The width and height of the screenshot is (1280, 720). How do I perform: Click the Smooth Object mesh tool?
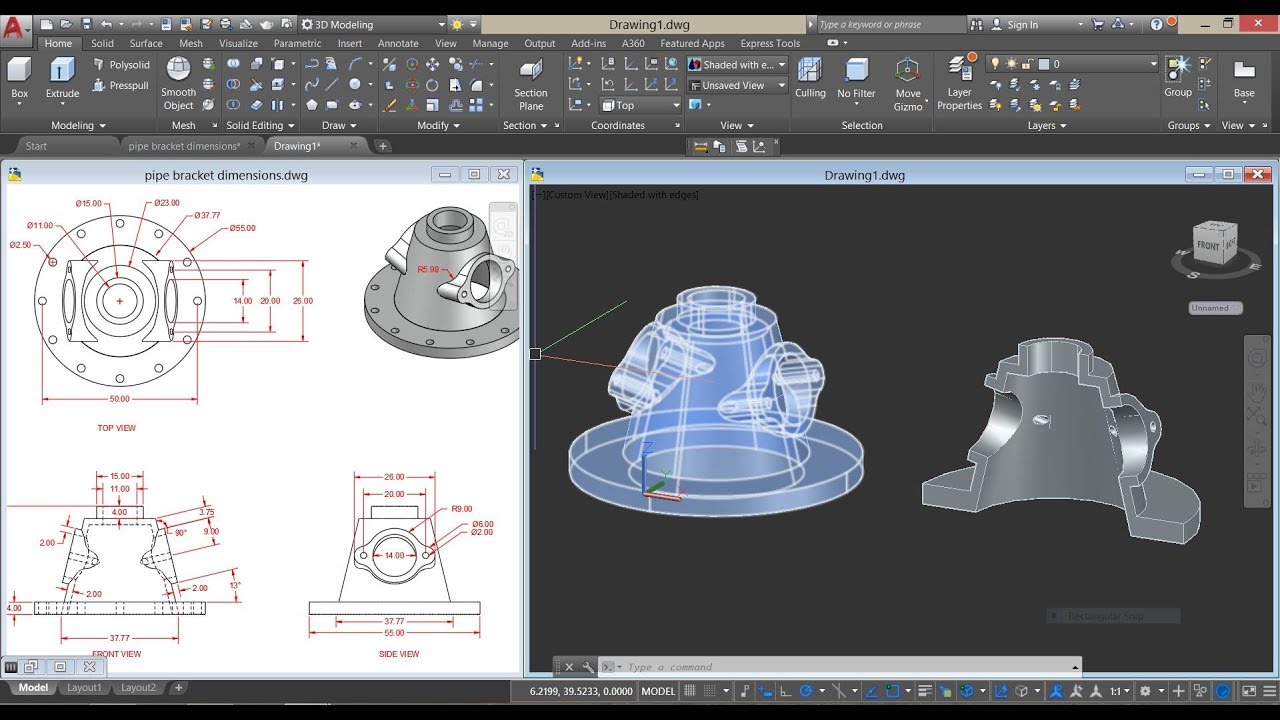pyautogui.click(x=178, y=83)
